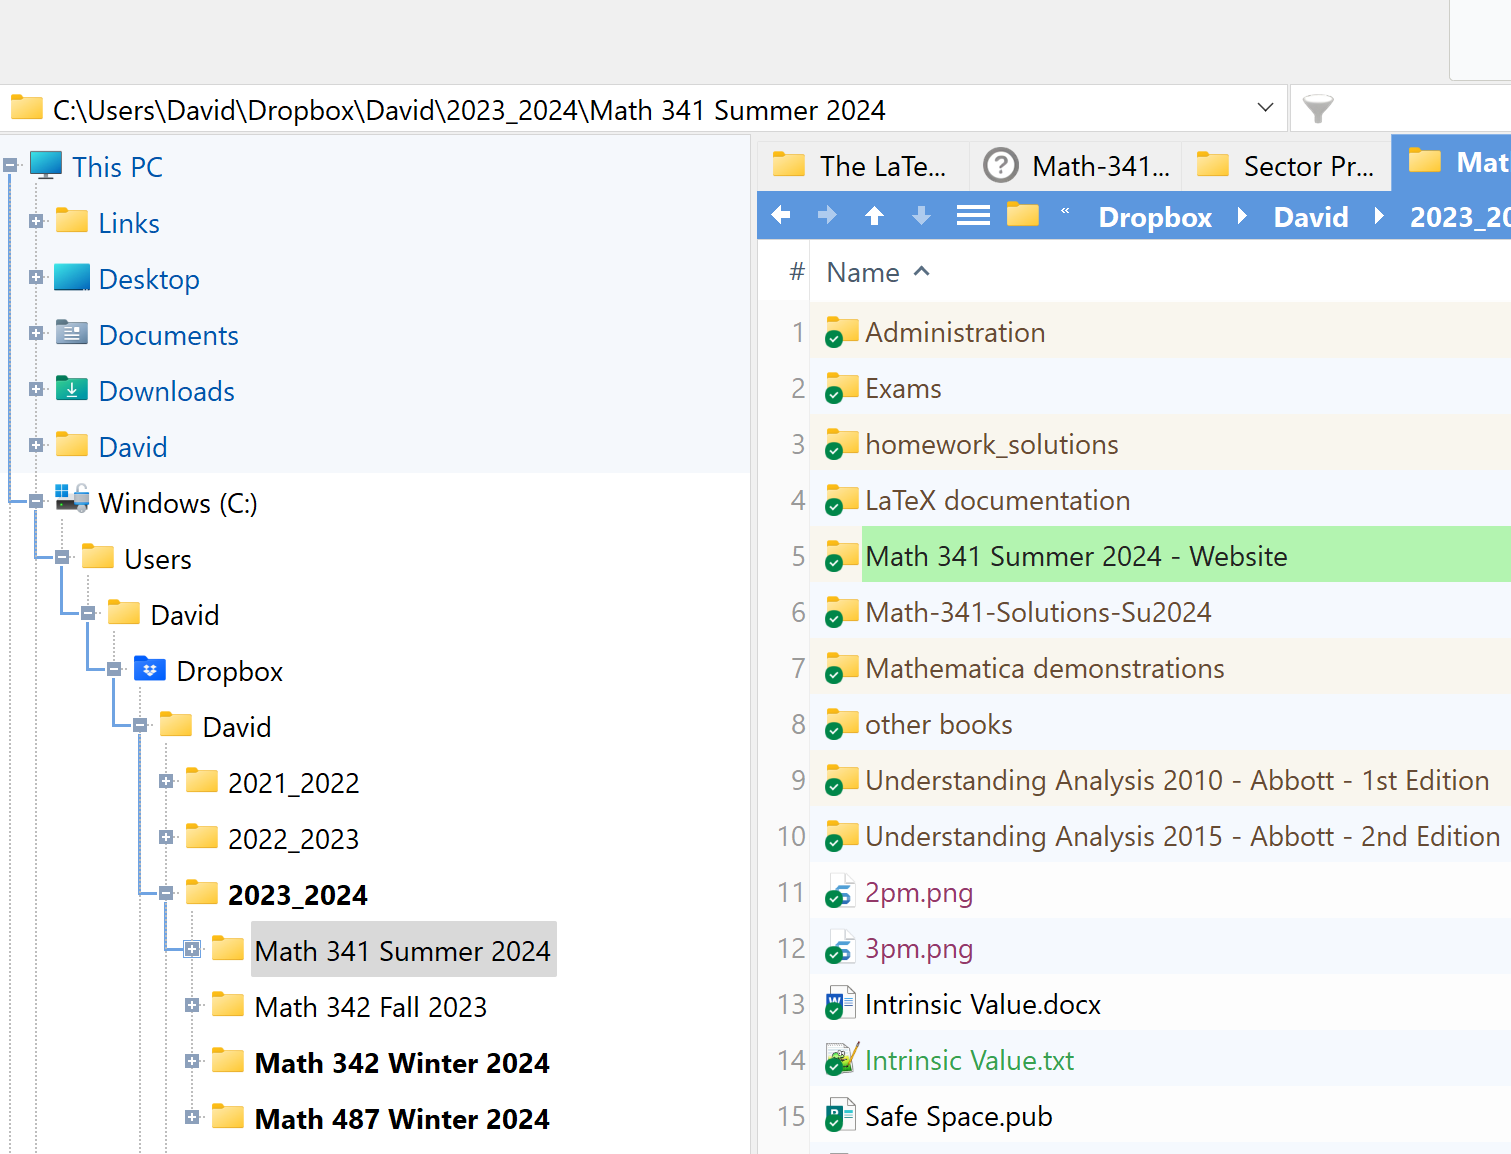This screenshot has height=1154, width=1511.
Task: Collapse the 2023_2024 tree node
Action: pos(166,894)
